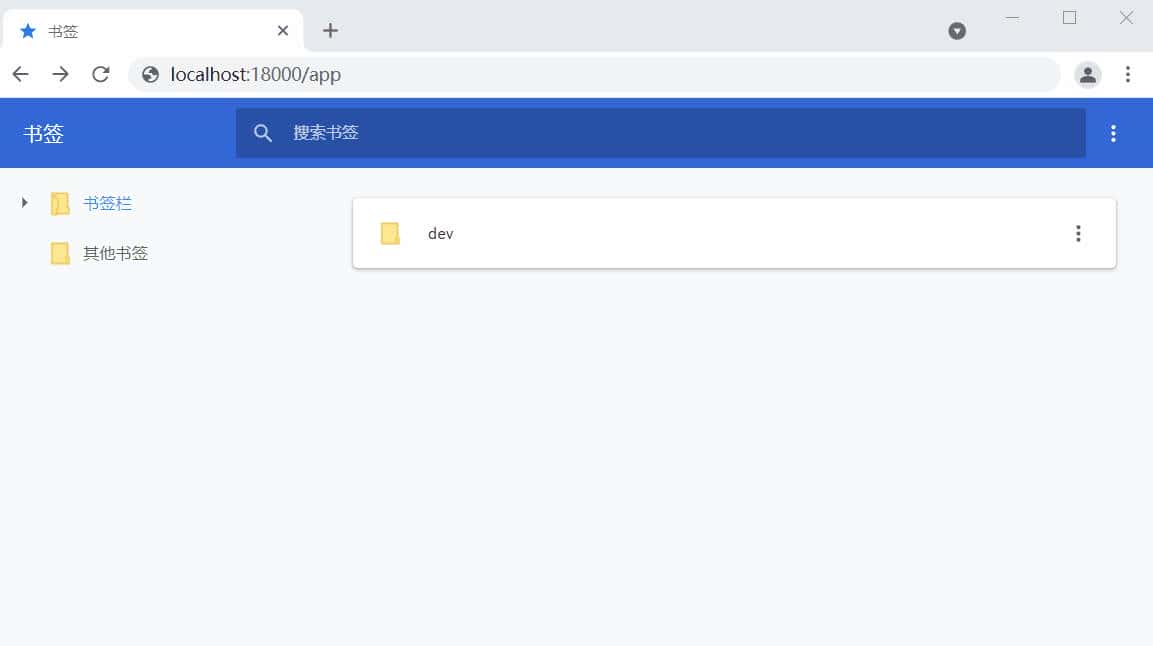Open the dev folder in the list
Image resolution: width=1153 pixels, height=646 pixels.
(440, 233)
